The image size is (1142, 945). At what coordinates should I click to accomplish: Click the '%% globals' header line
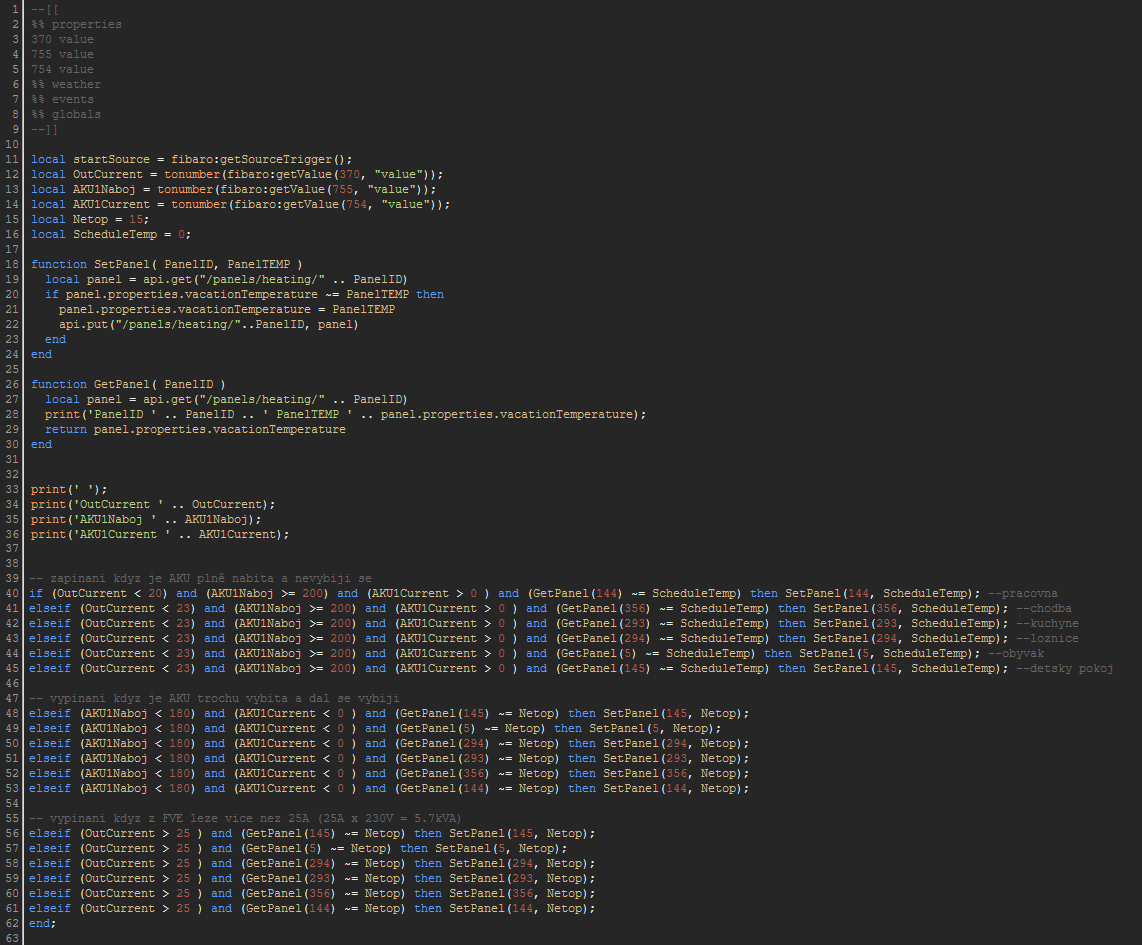tap(66, 114)
